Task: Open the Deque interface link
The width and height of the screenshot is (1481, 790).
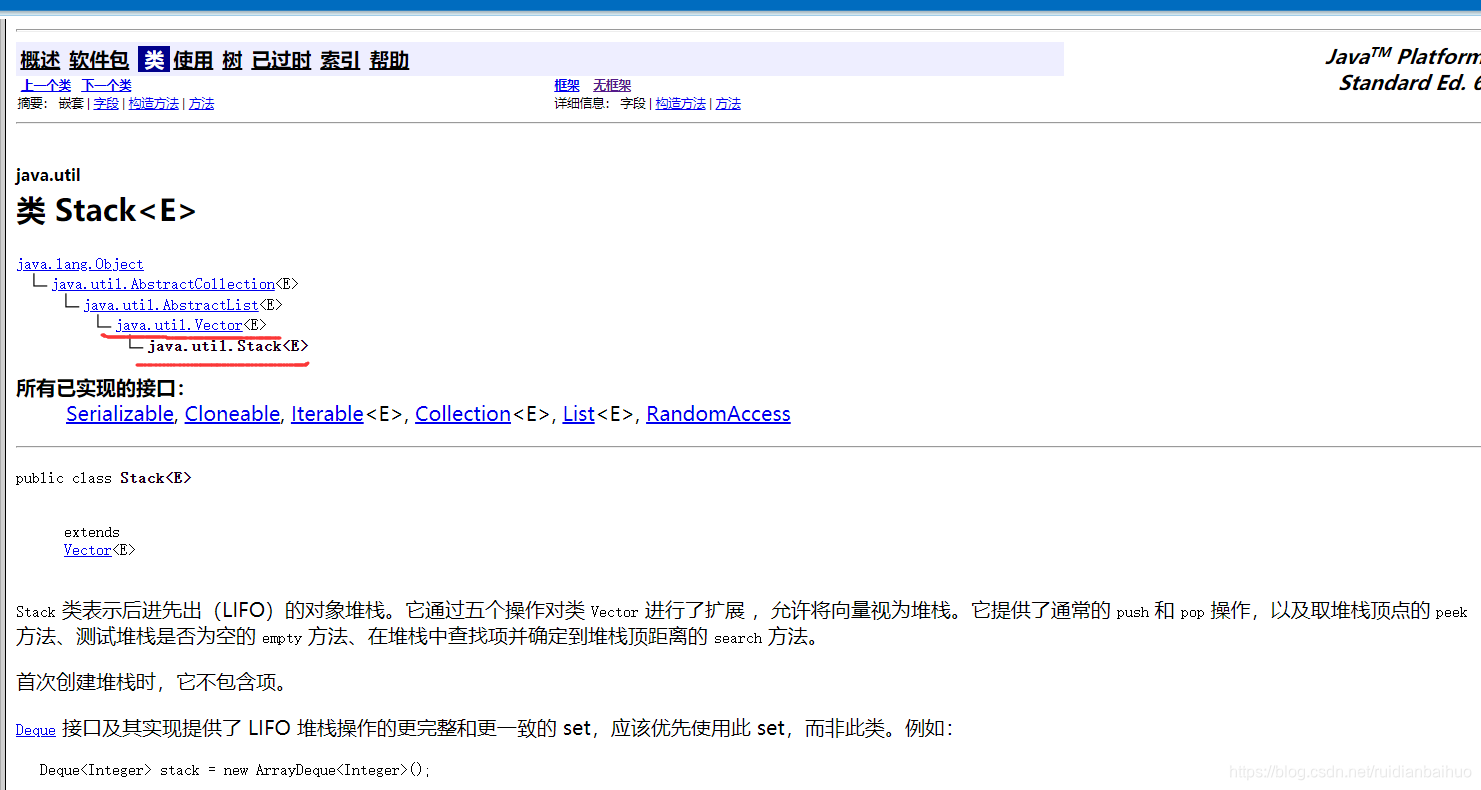Action: pos(36,730)
